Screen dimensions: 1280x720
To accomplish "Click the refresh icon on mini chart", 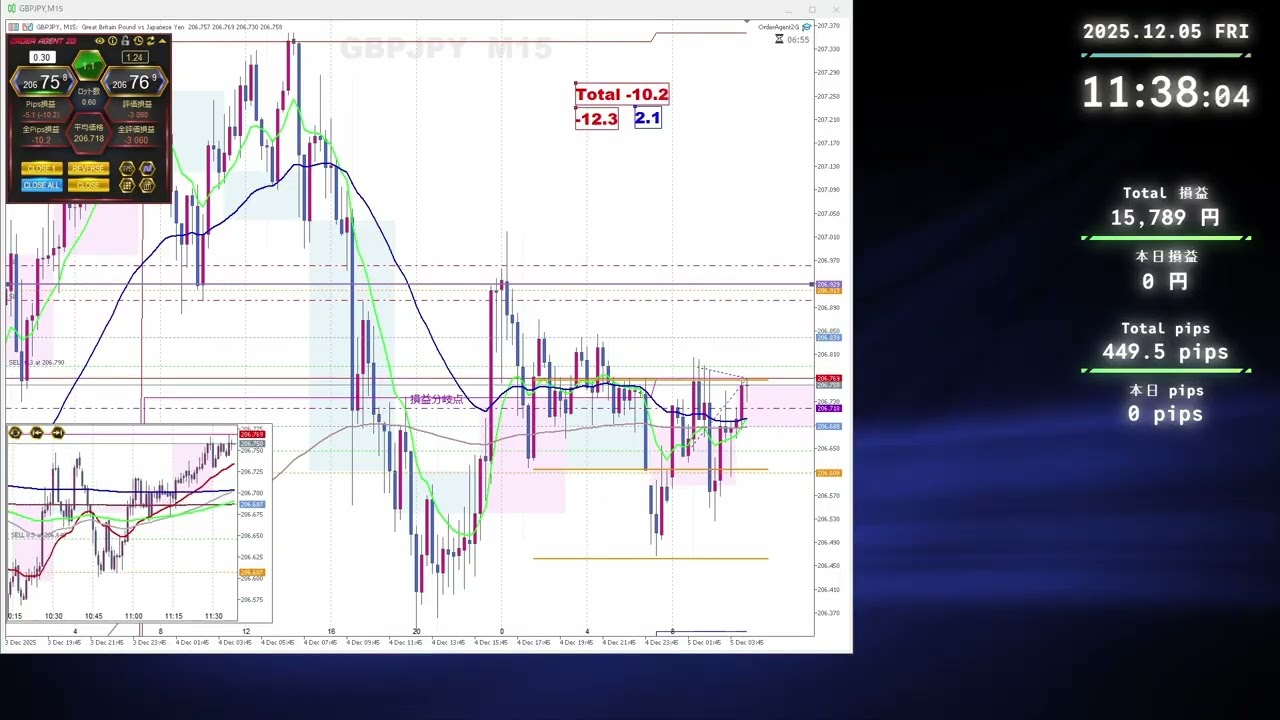I will pos(15,433).
